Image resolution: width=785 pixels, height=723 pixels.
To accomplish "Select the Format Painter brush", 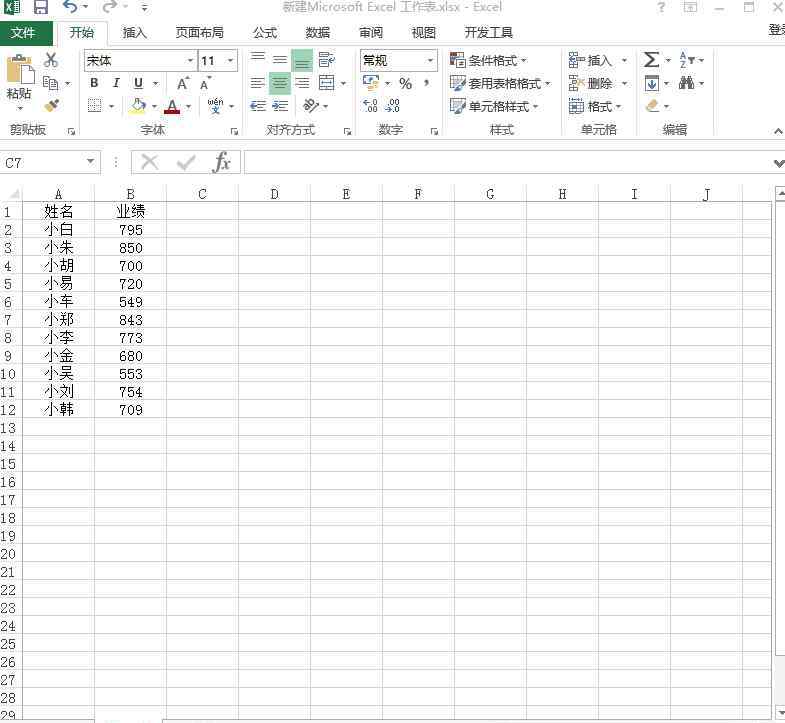I will (x=51, y=106).
